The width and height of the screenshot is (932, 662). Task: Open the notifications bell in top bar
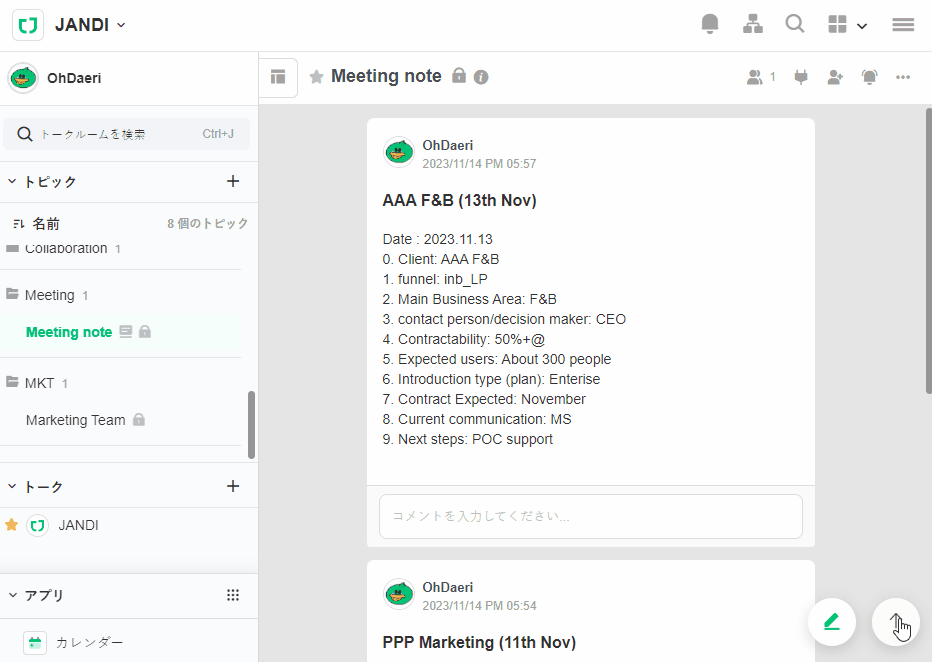tap(710, 25)
